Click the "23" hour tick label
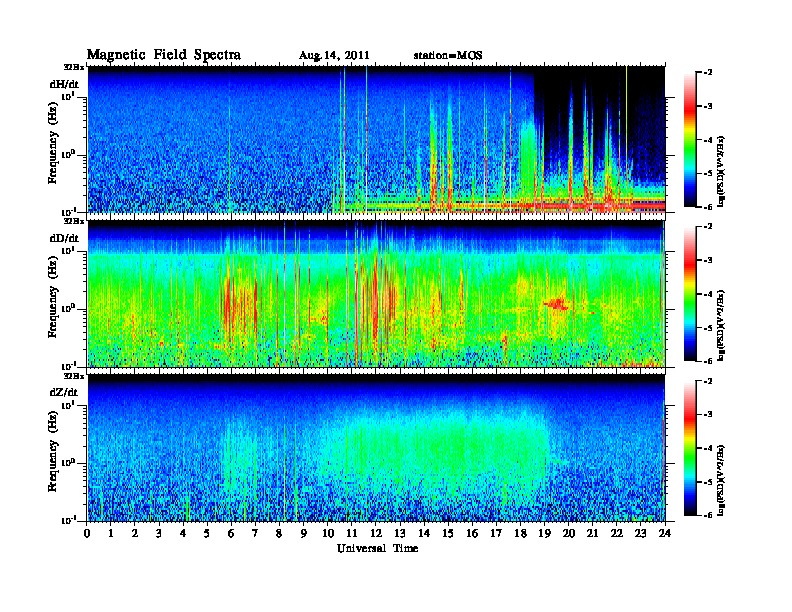 pos(640,534)
